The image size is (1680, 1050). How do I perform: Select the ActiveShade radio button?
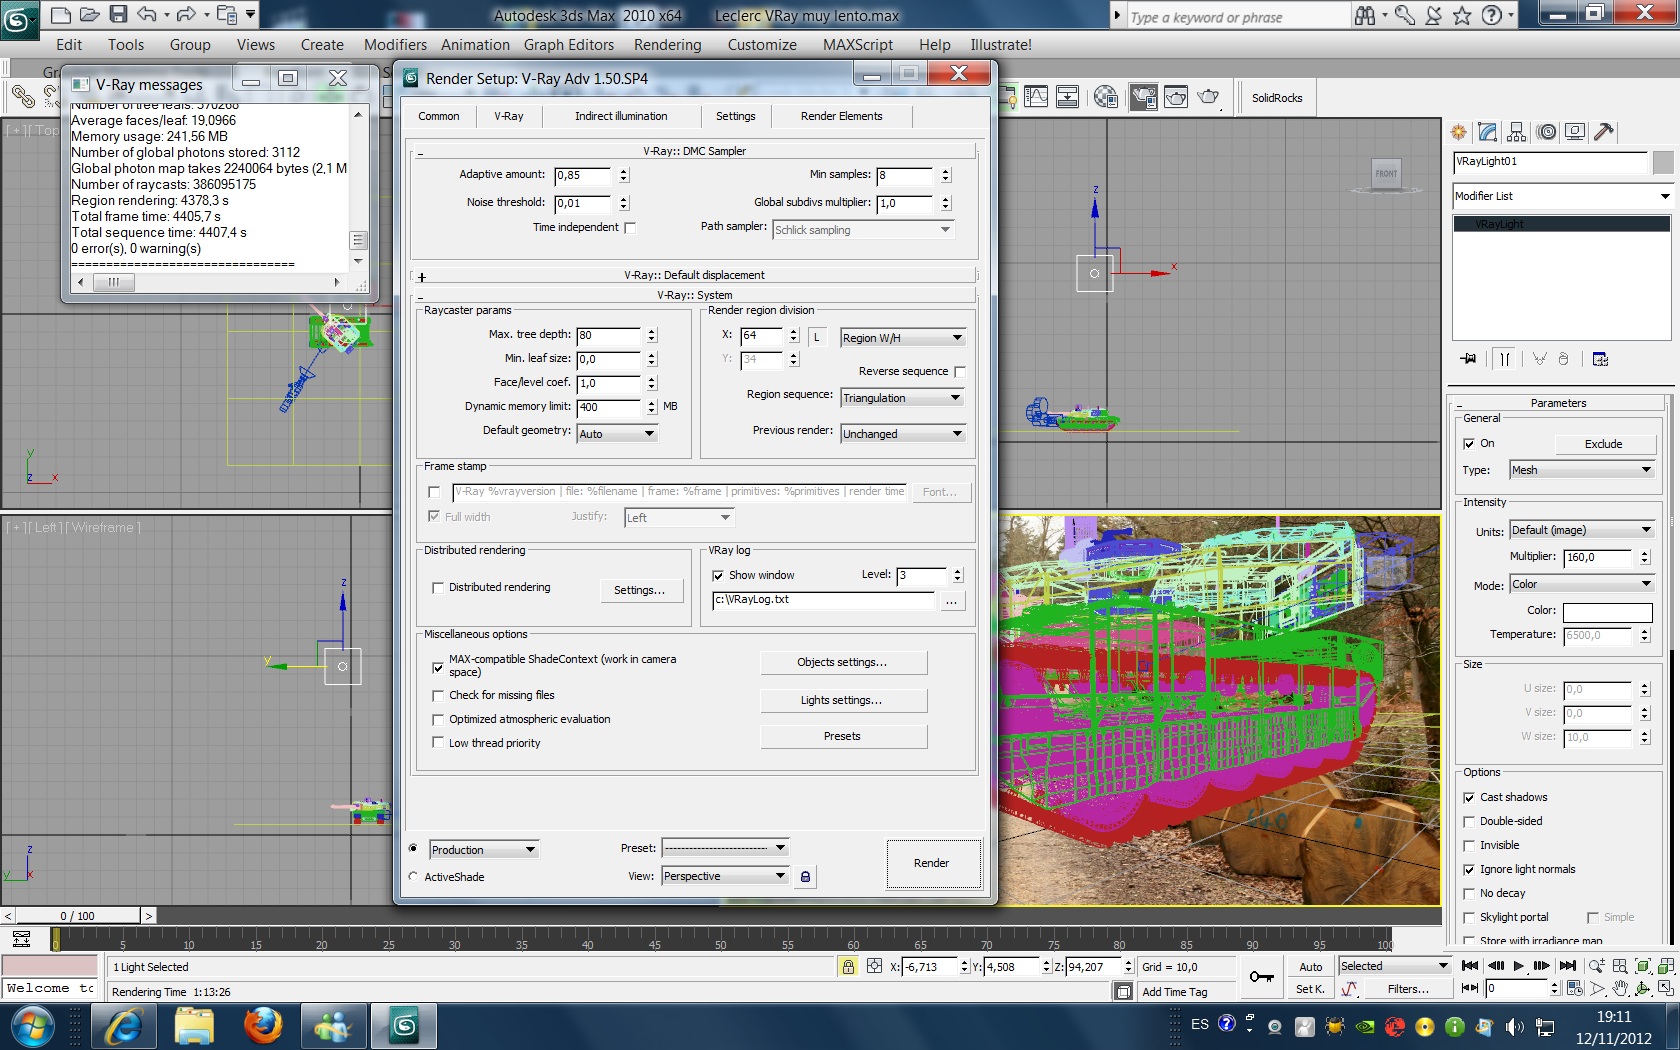coord(413,877)
